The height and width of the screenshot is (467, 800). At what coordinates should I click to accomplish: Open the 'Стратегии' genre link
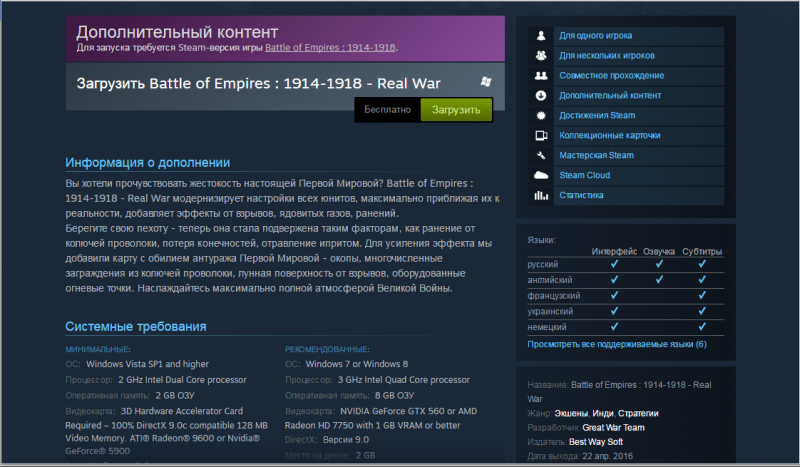(638, 413)
